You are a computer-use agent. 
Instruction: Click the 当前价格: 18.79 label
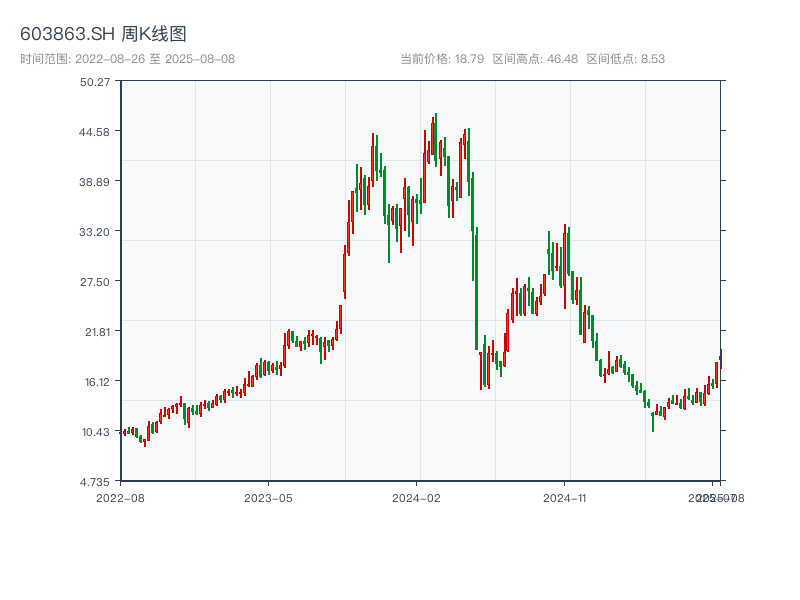coord(442,59)
